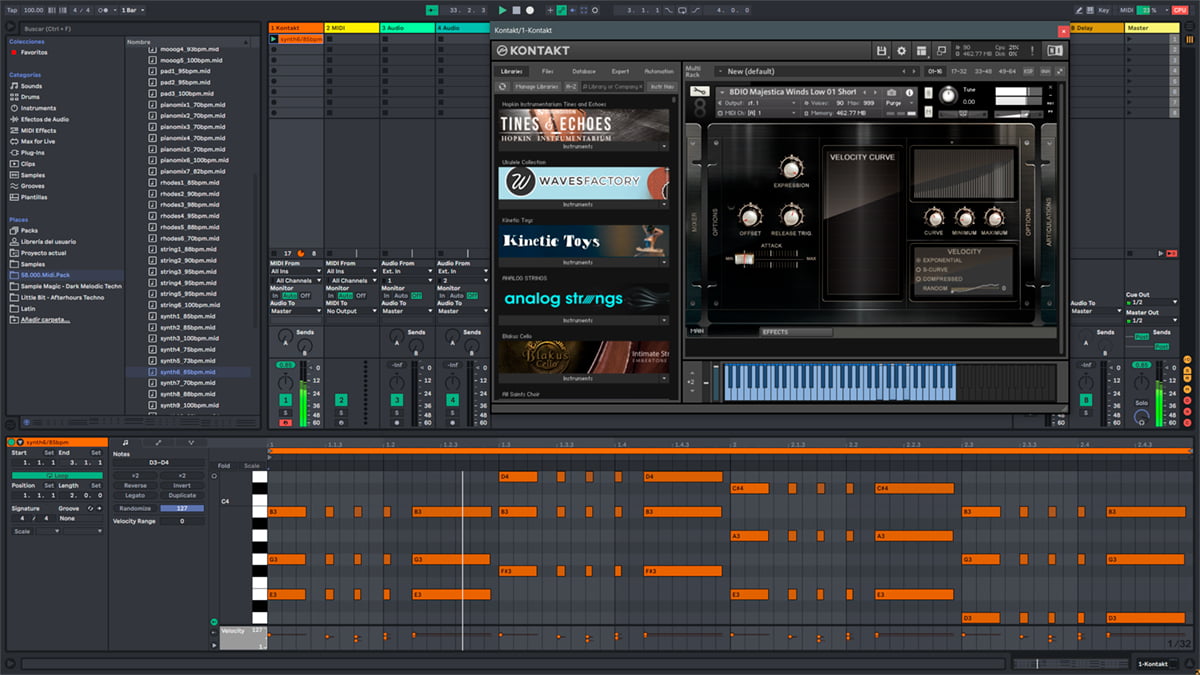Click the Groove hot-swap icon in clip view
1200x675 pixels.
tap(90, 508)
